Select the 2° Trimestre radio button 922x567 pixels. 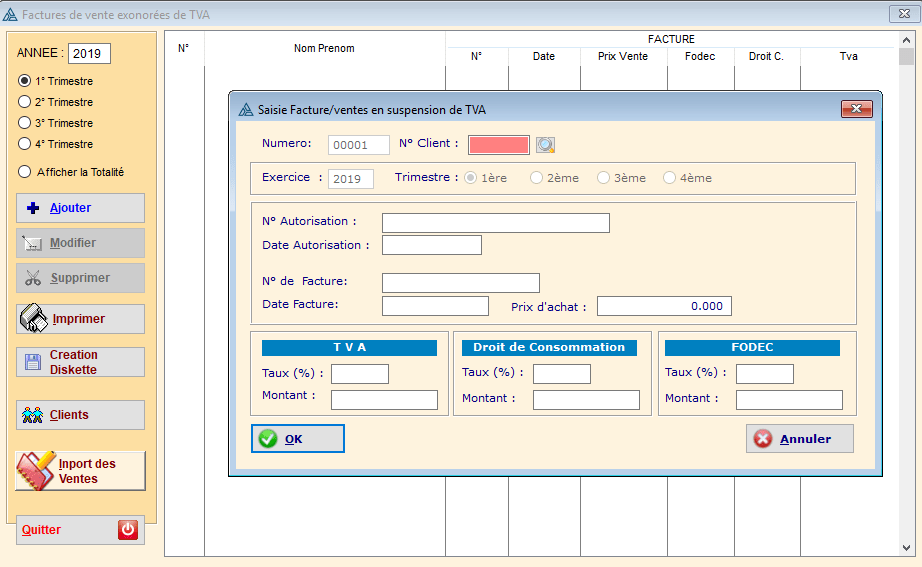24,102
